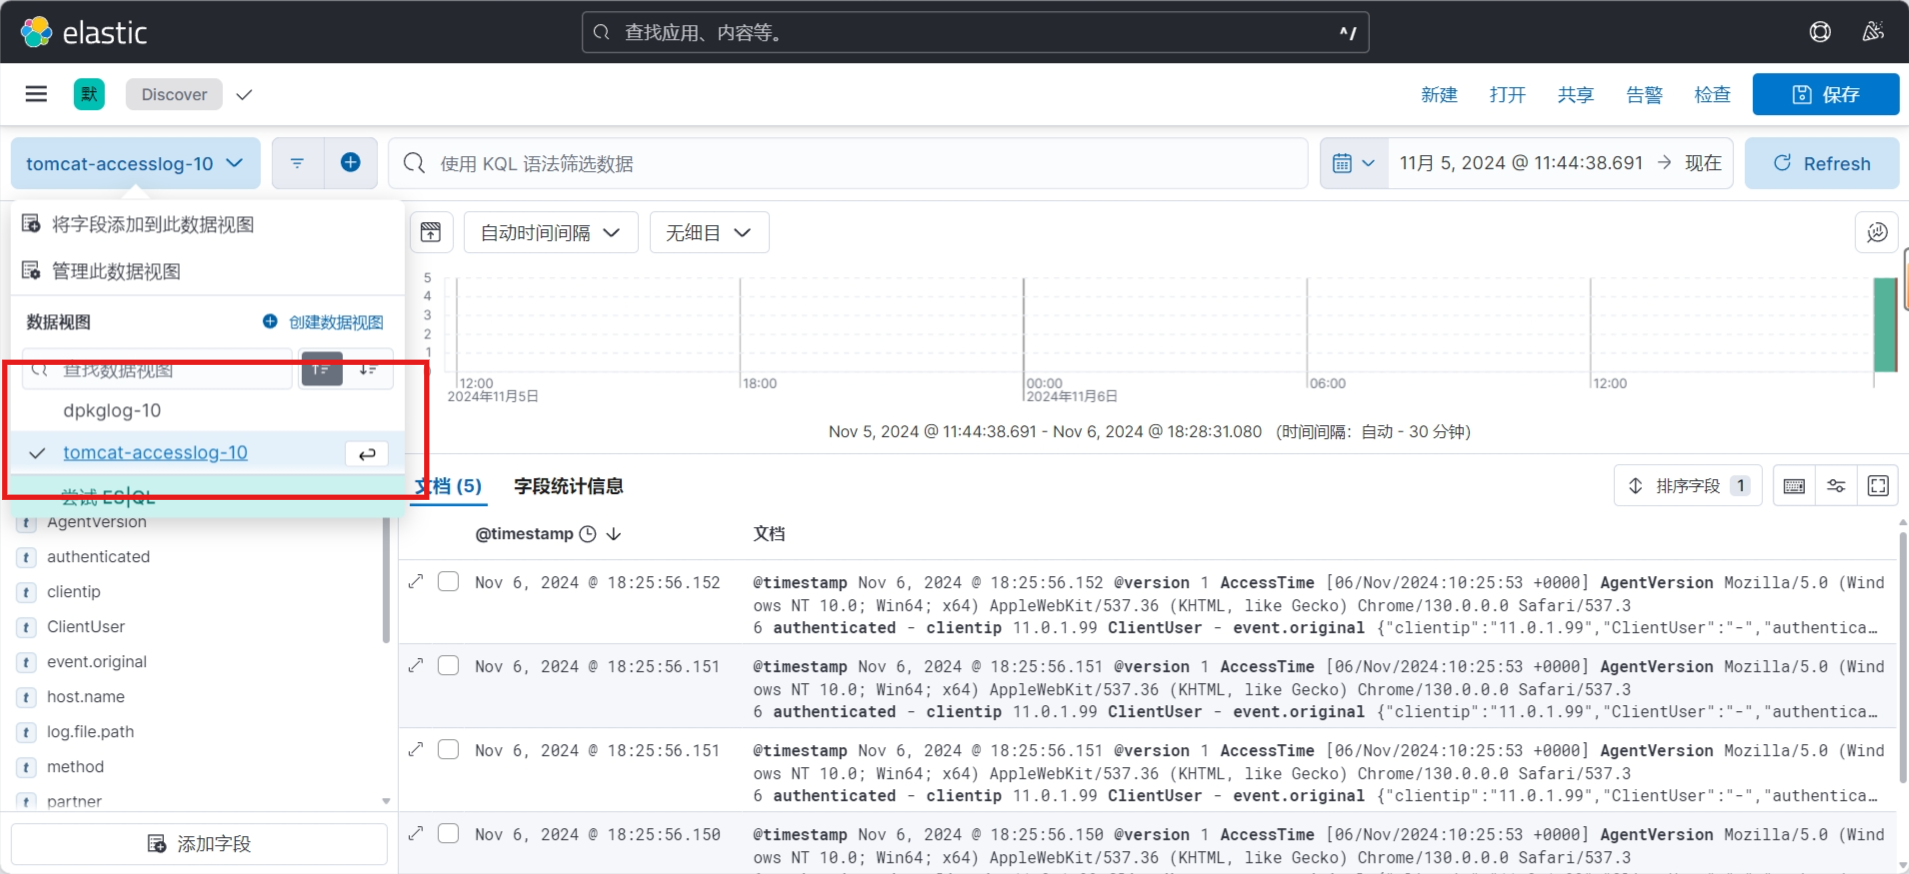The width and height of the screenshot is (1909, 874).
Task: Focus the KQL query input field
Action: click(x=848, y=163)
